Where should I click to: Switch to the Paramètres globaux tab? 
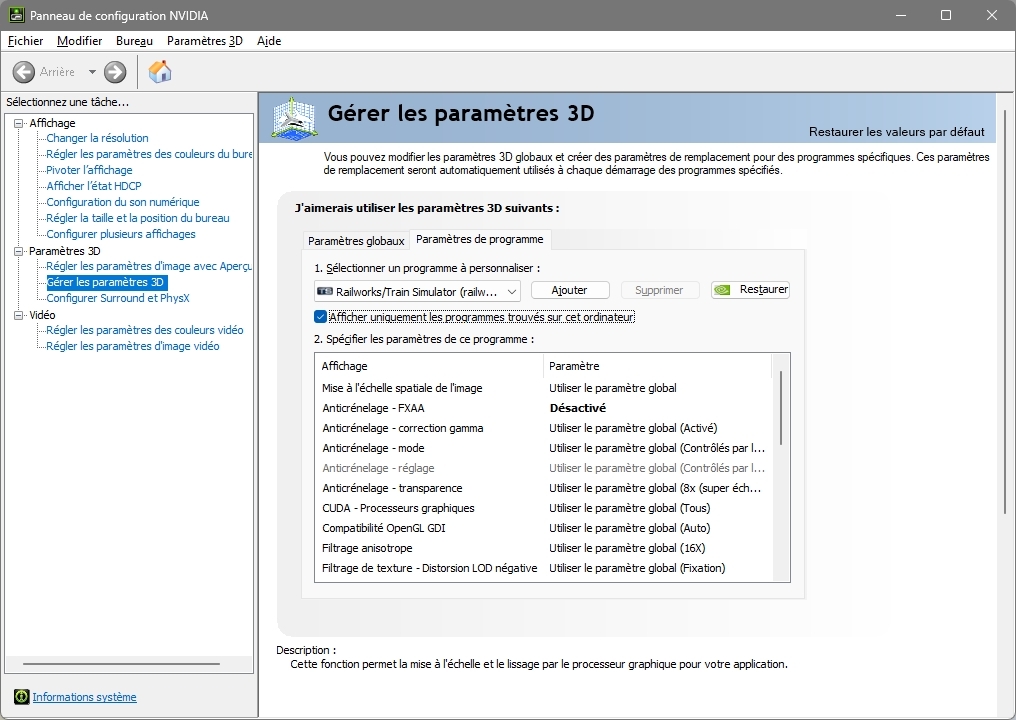[356, 241]
